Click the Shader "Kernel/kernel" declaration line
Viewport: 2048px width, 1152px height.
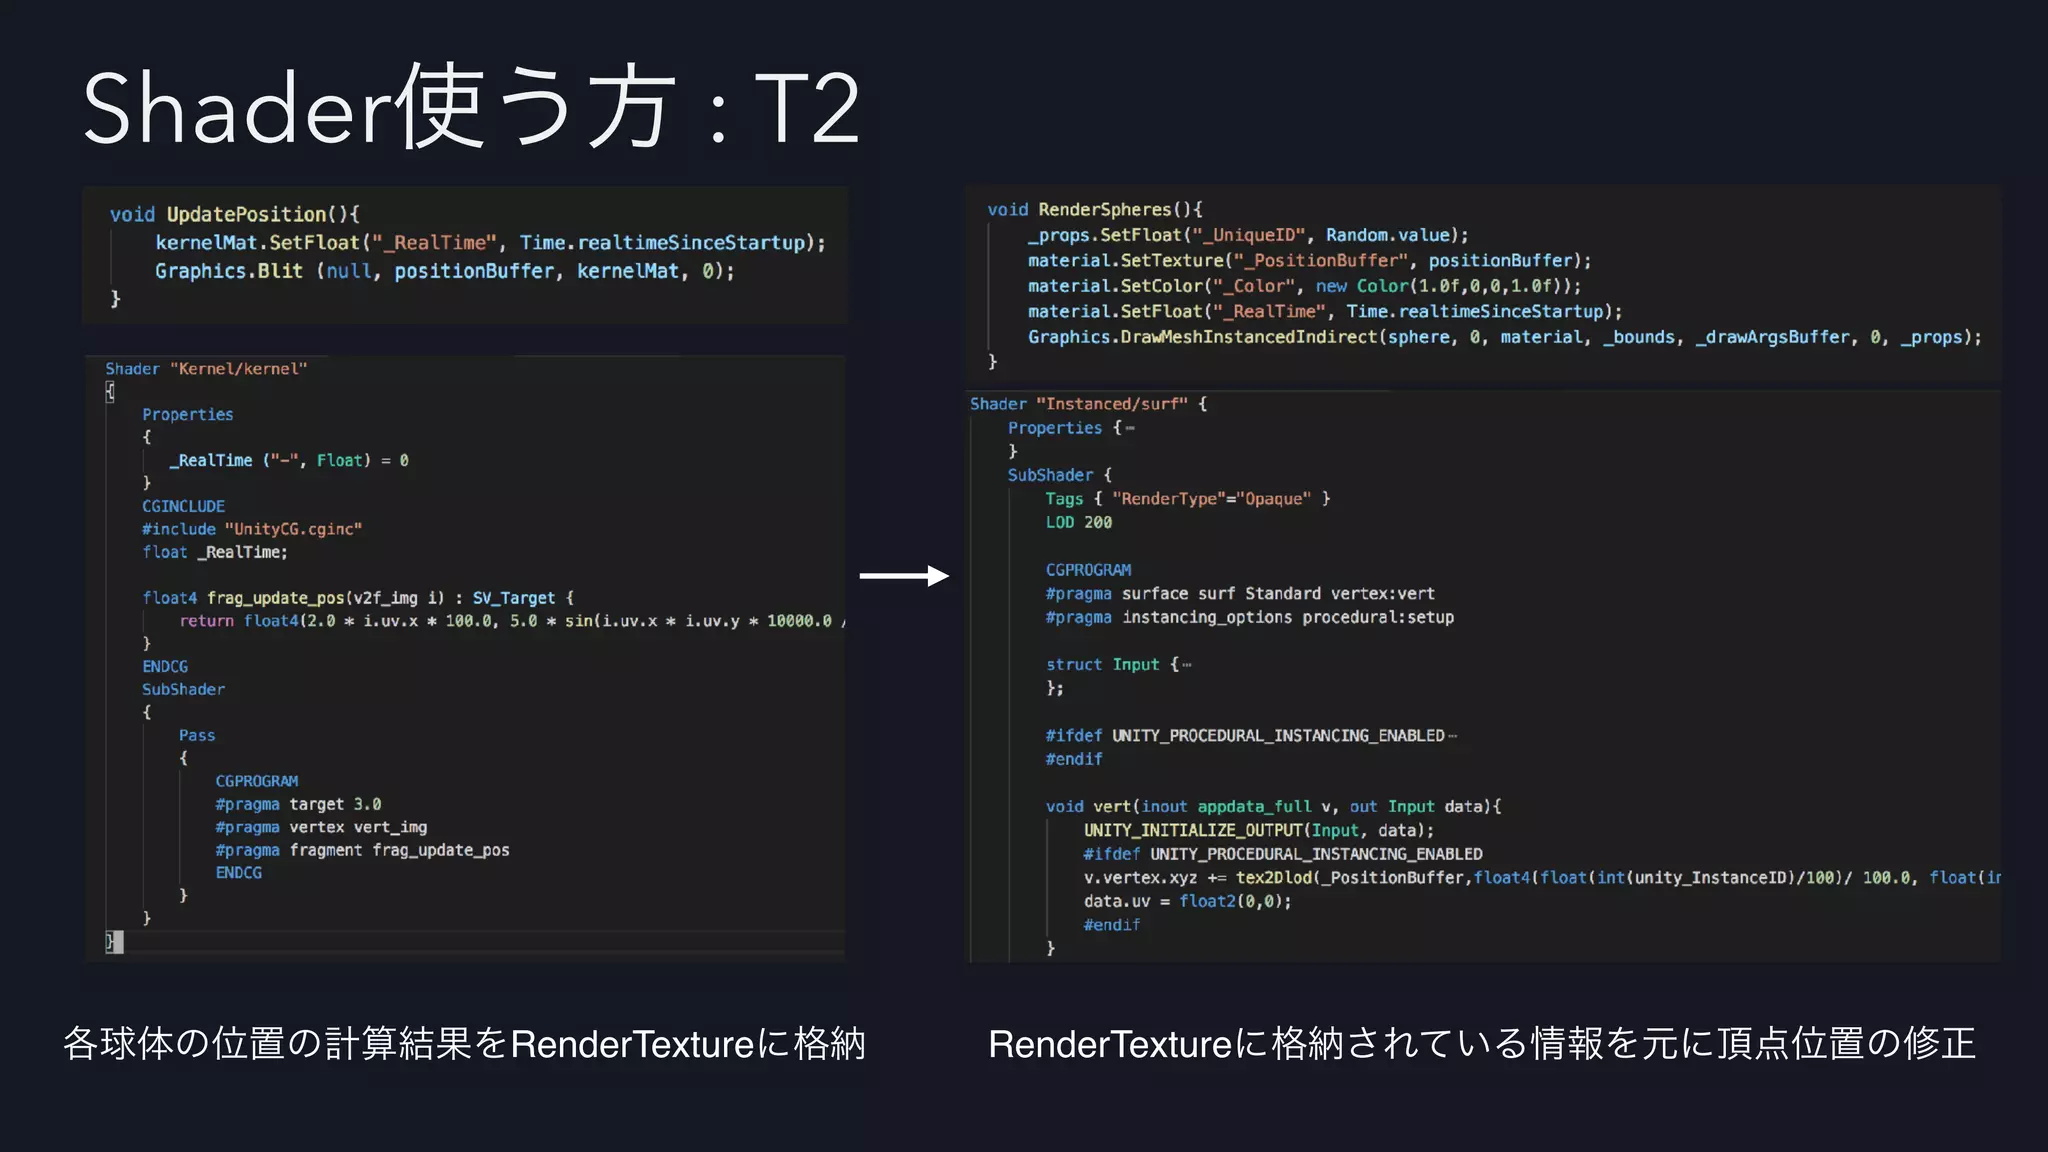click(x=206, y=369)
